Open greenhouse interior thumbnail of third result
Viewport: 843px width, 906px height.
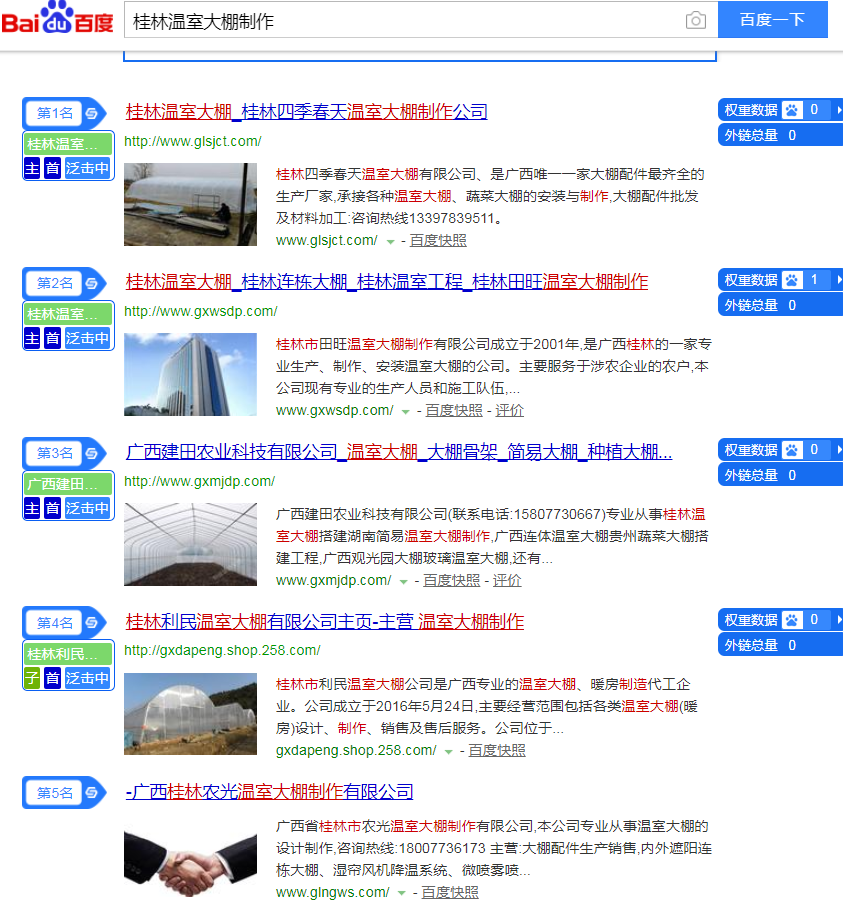click(x=190, y=544)
